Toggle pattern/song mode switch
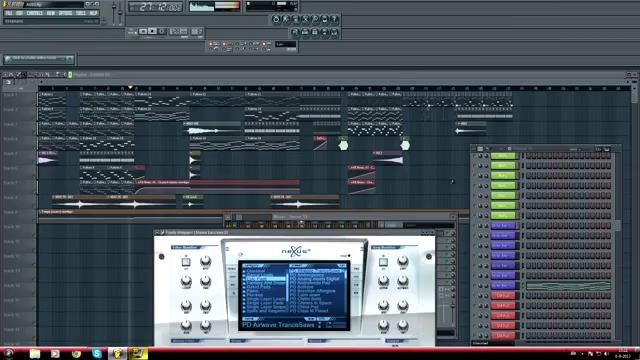Image resolution: width=640 pixels, height=360 pixels. [132, 31]
